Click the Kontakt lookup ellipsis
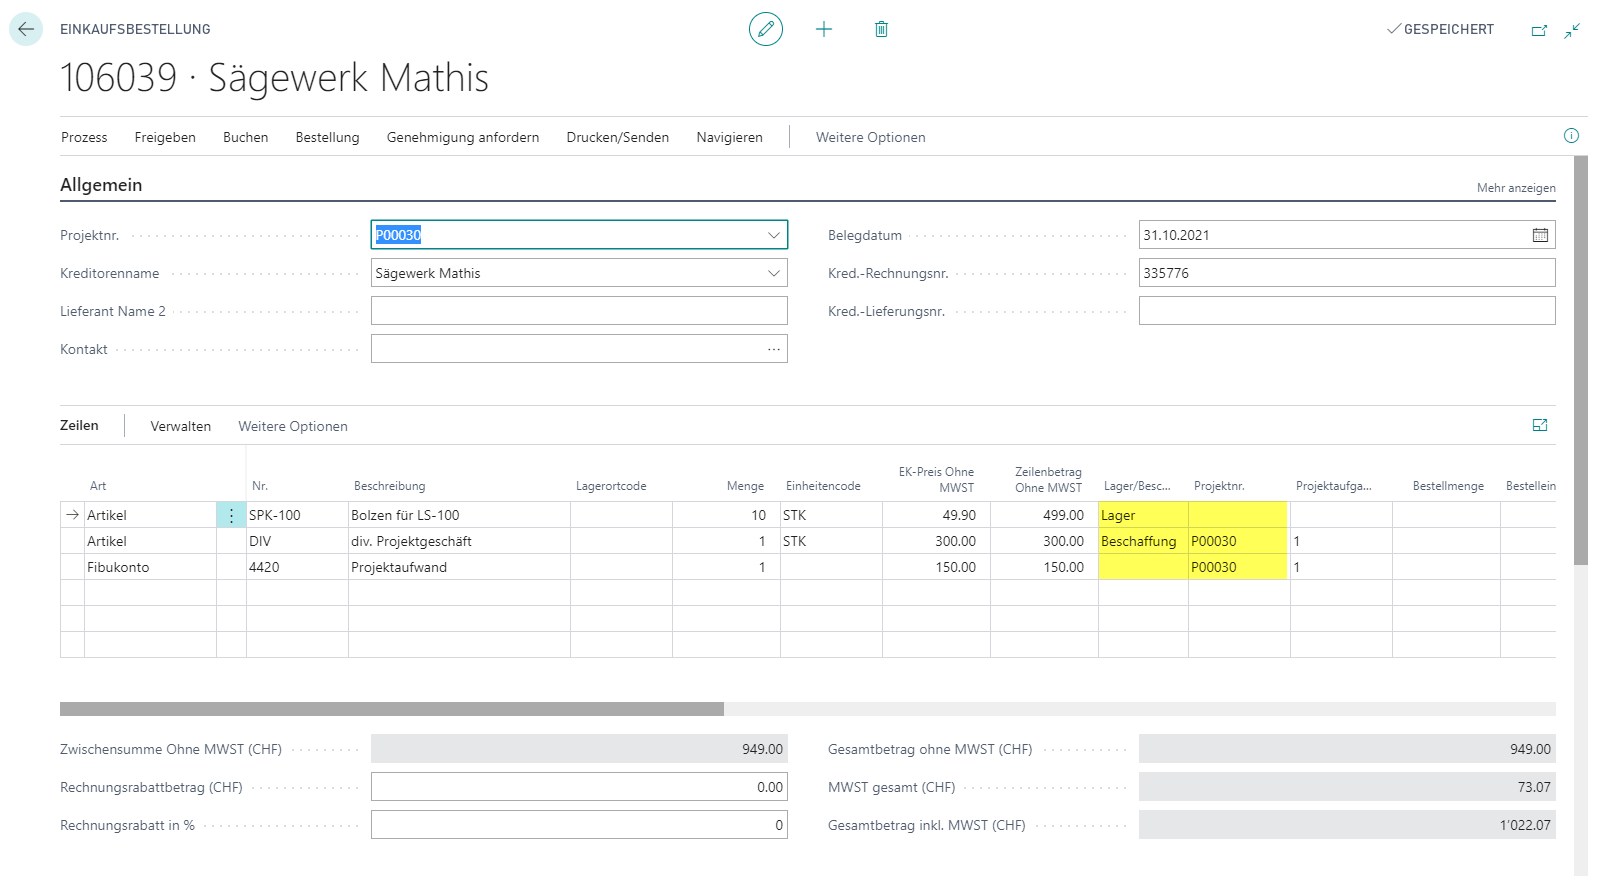 [774, 349]
